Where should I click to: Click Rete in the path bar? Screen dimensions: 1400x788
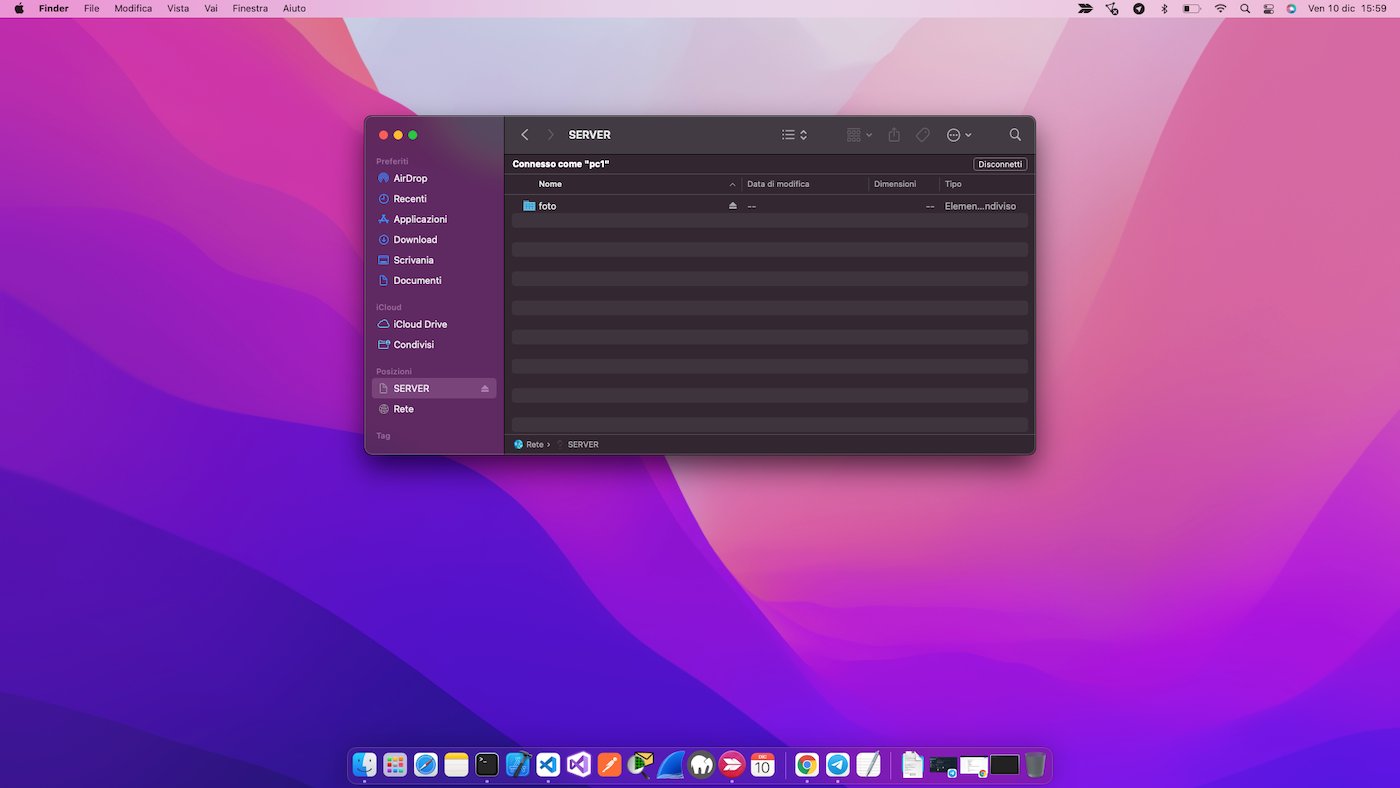536,444
